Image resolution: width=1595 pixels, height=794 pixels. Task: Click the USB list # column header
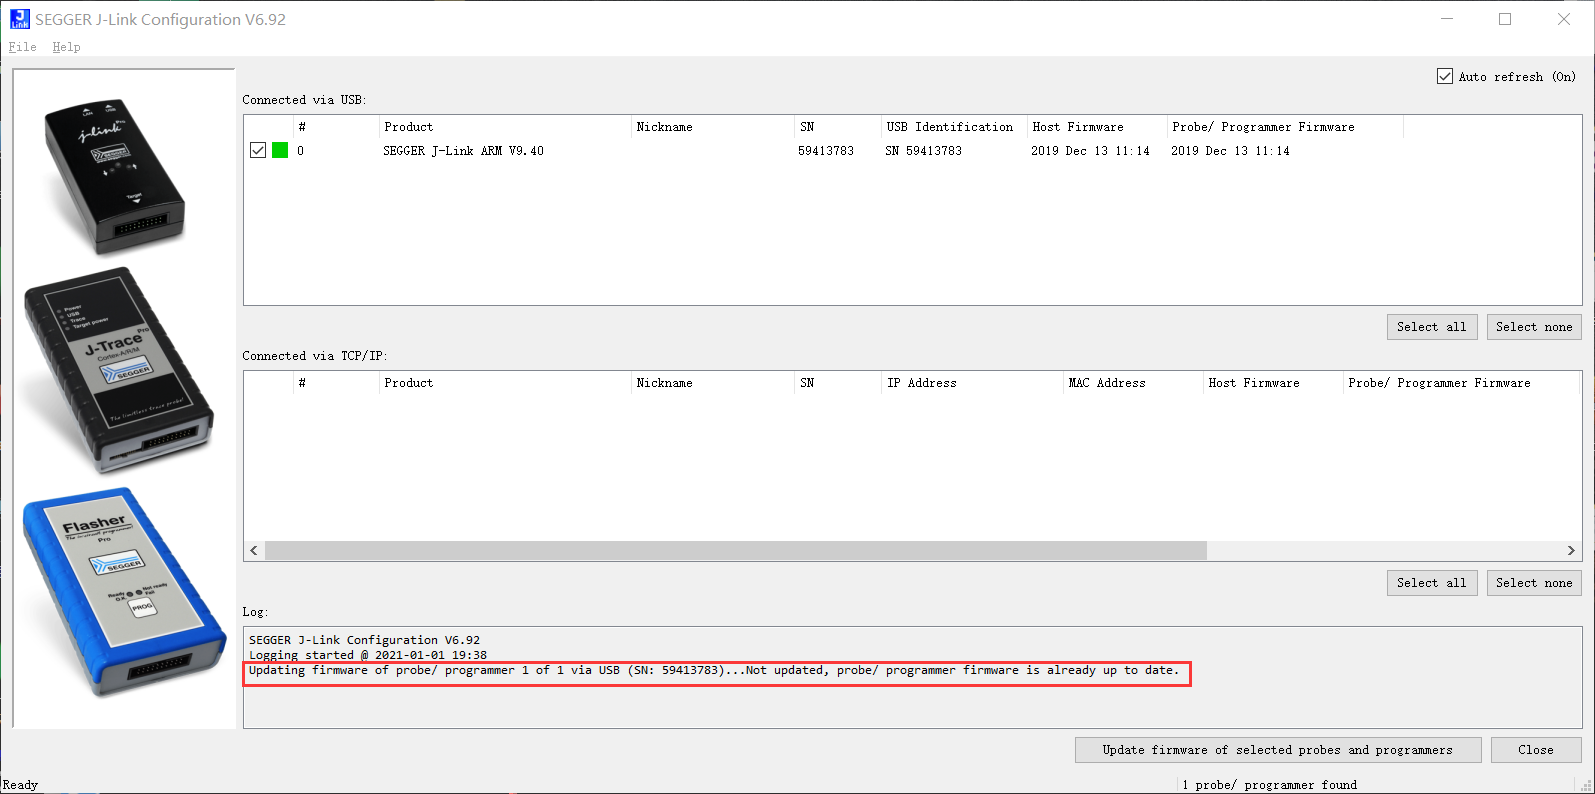coord(337,127)
